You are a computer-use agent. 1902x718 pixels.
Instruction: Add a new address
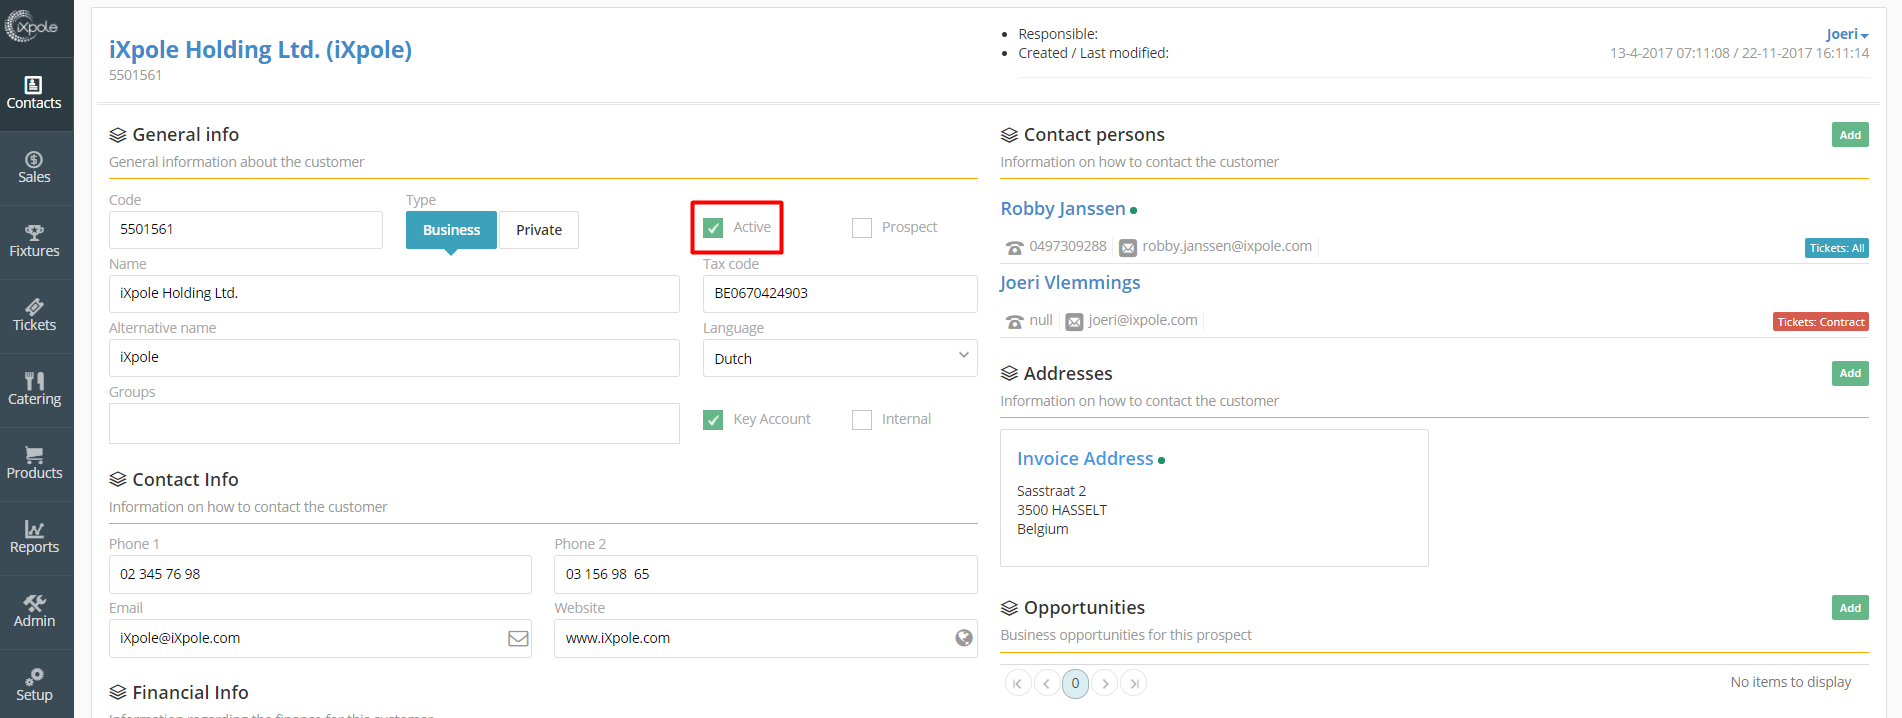(1850, 373)
